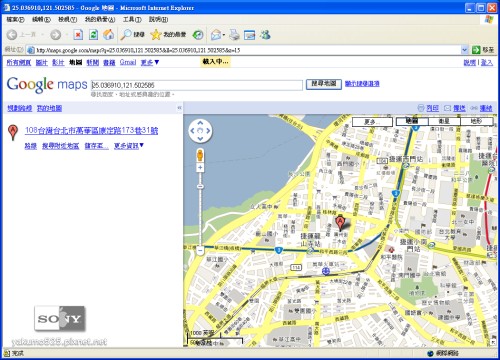This screenshot has height=360, width=500.
Task: Click the red X Stop button
Action: point(78,35)
